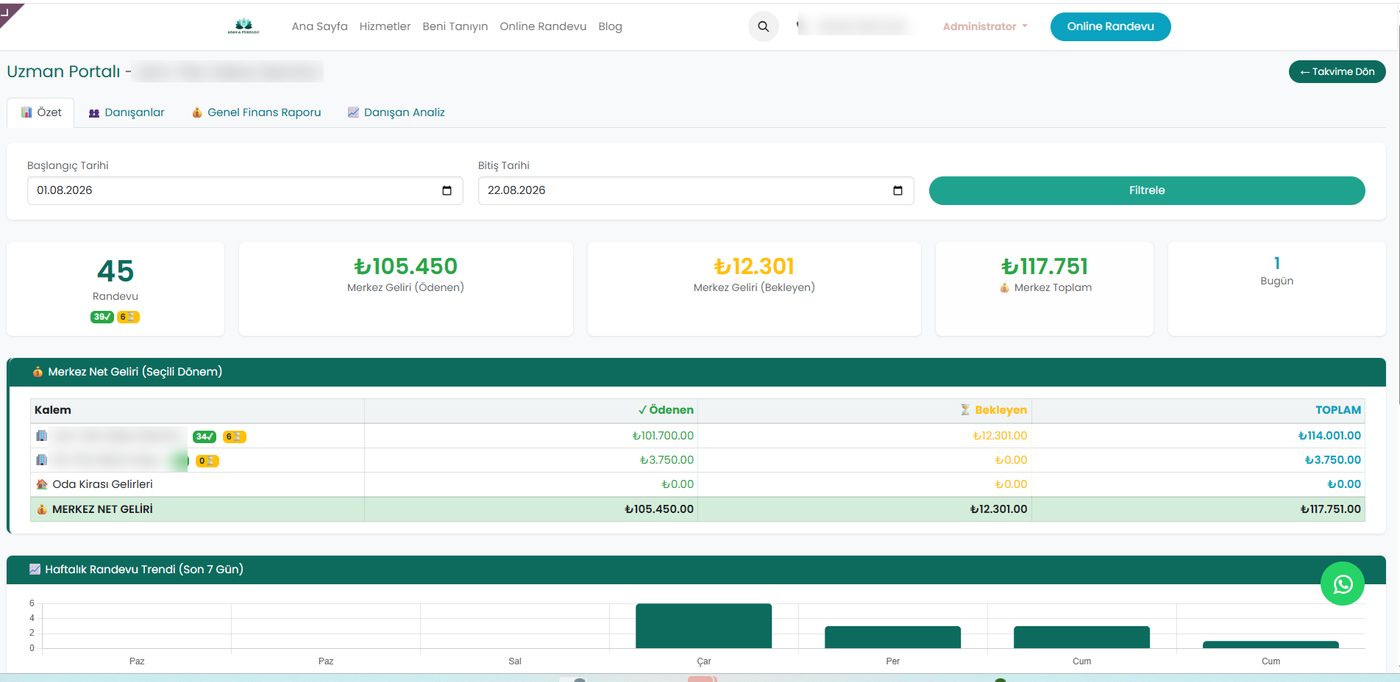Switch to the Danışanlar tab
The height and width of the screenshot is (682, 1400).
click(x=127, y=113)
